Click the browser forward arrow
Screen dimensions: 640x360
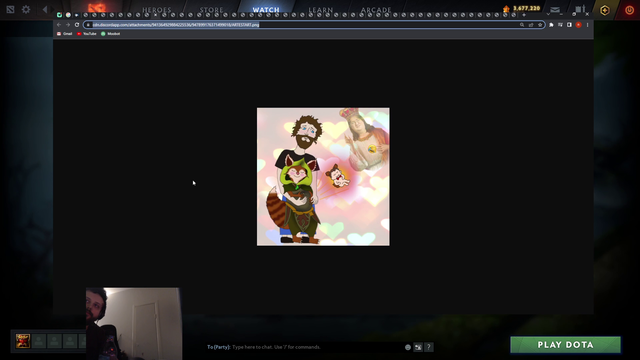(68, 25)
